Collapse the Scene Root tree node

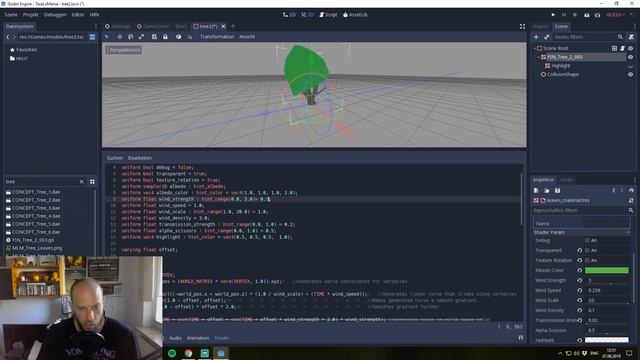click(535, 48)
